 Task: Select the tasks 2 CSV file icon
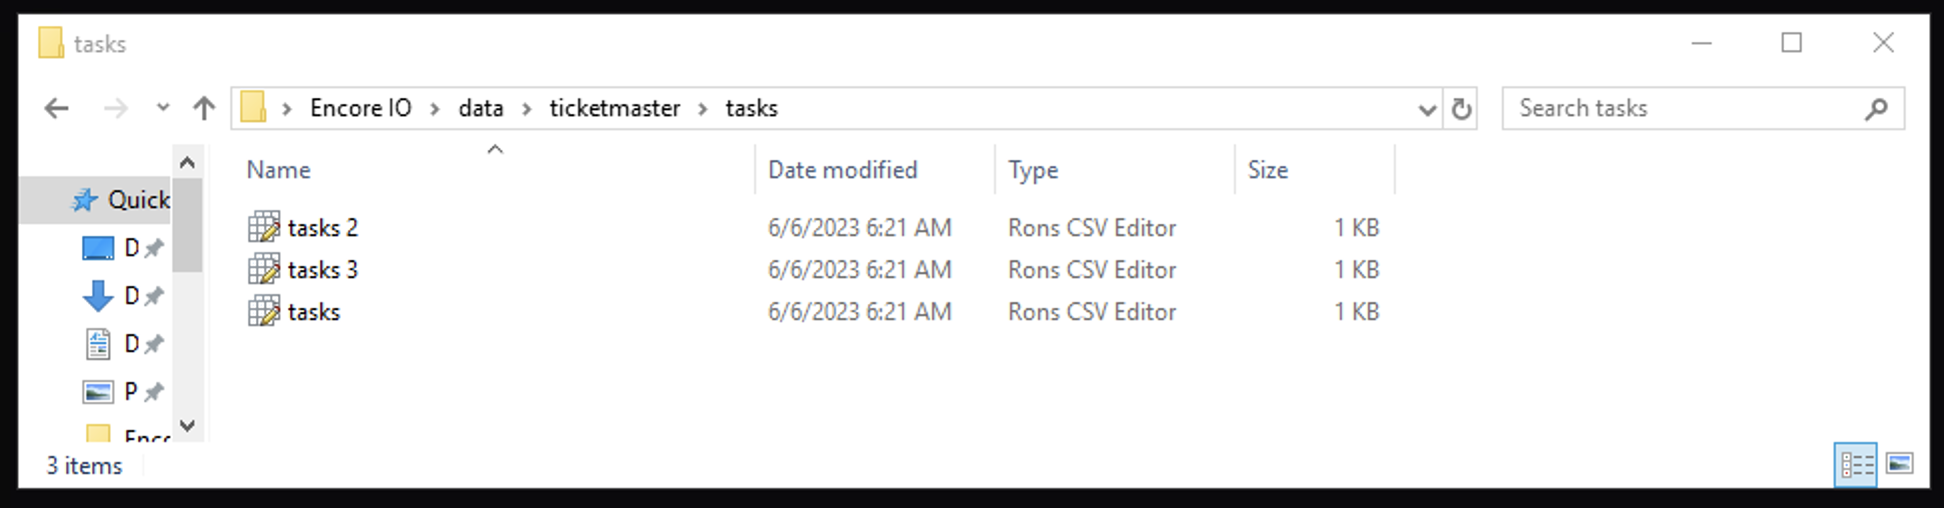[264, 228]
